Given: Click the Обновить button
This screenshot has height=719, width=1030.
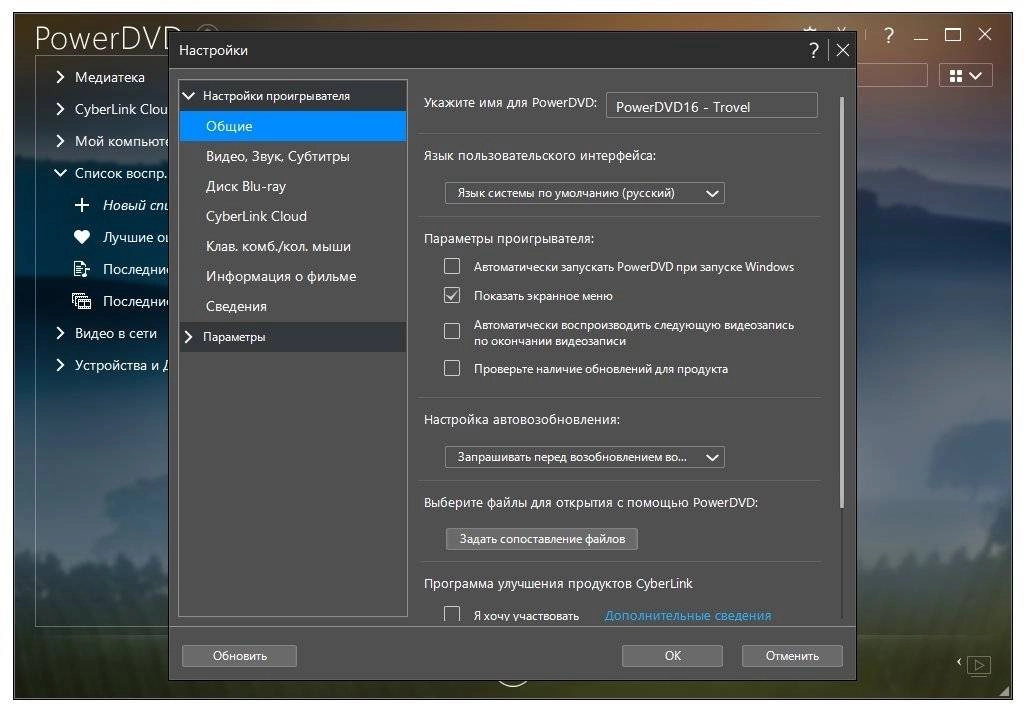Looking at the screenshot, I should tap(239, 656).
